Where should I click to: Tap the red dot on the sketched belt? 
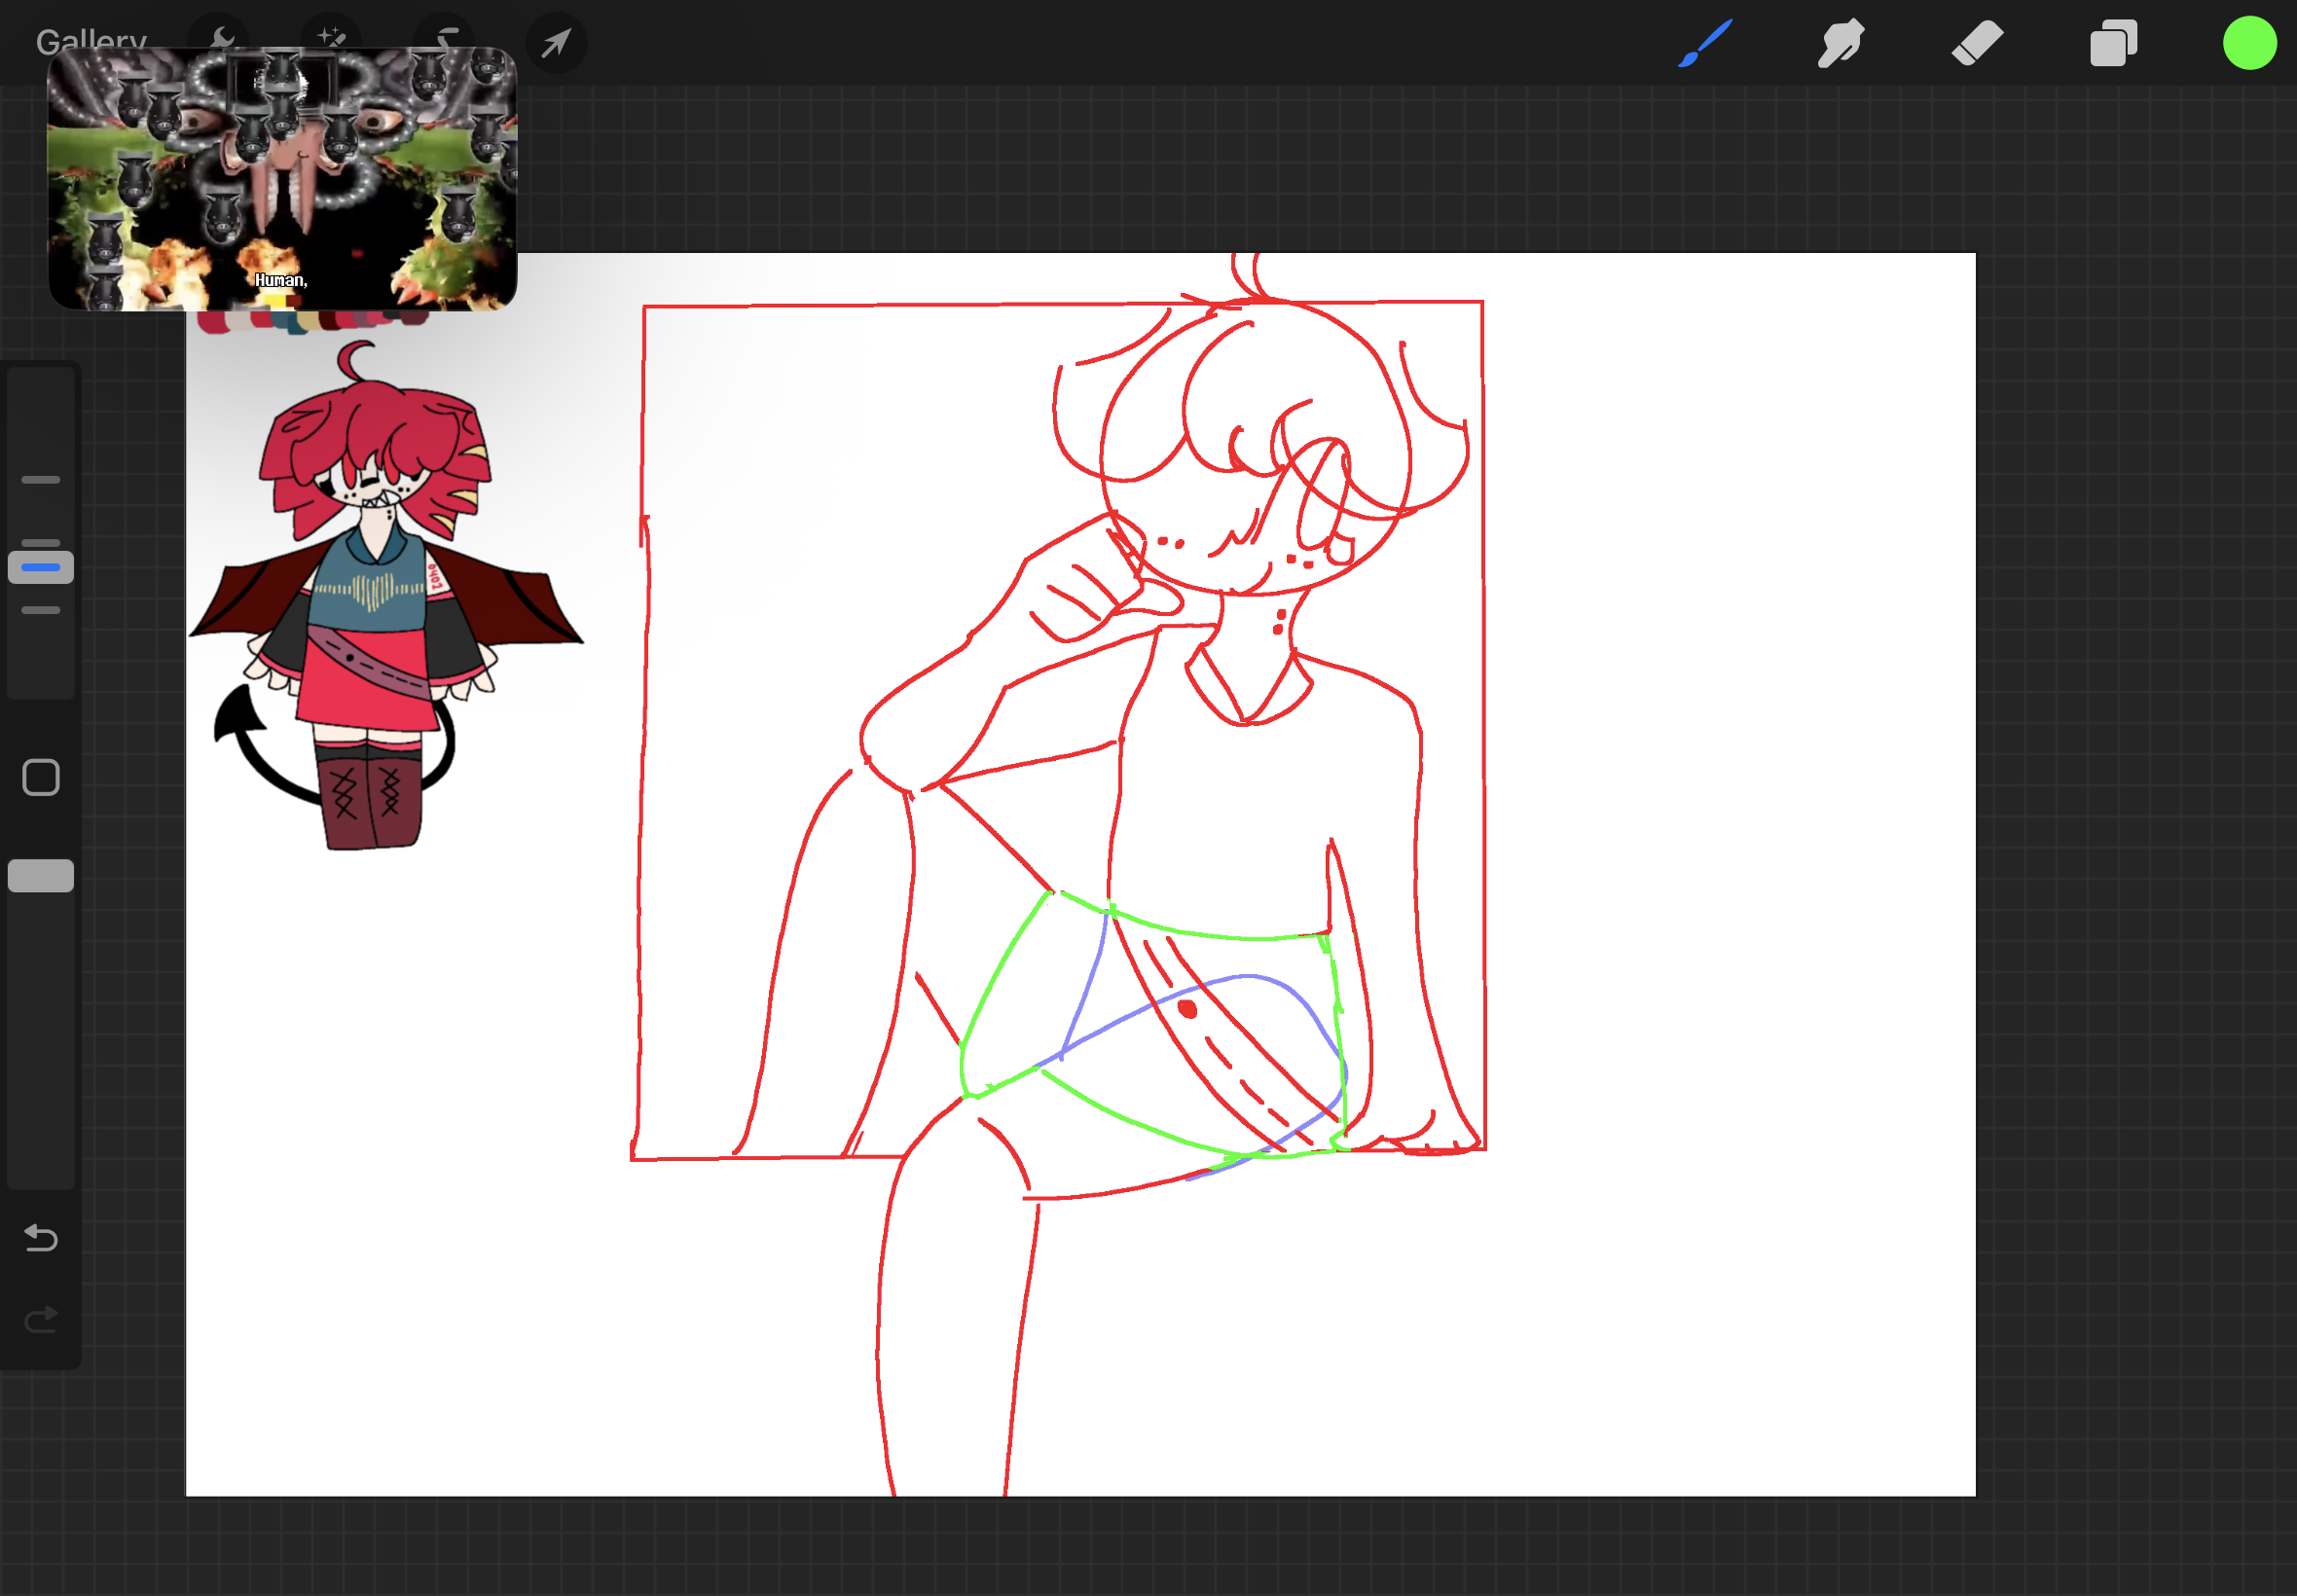[1187, 1009]
